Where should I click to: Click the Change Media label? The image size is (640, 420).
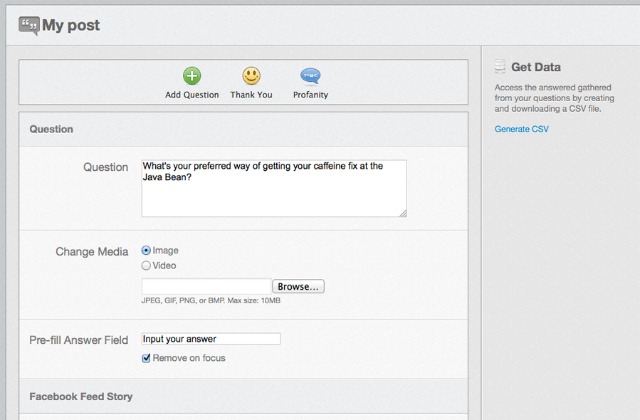point(92,252)
